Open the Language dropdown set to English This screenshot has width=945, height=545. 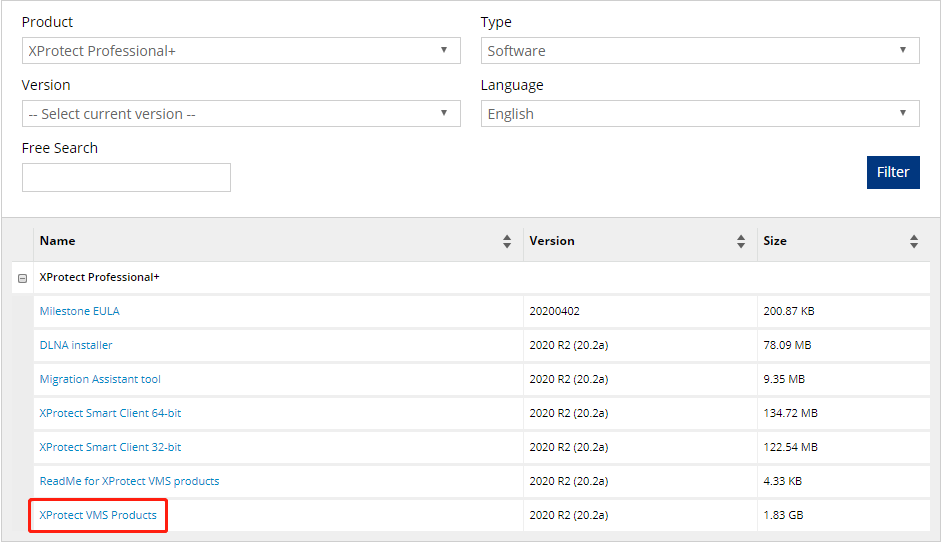(700, 113)
